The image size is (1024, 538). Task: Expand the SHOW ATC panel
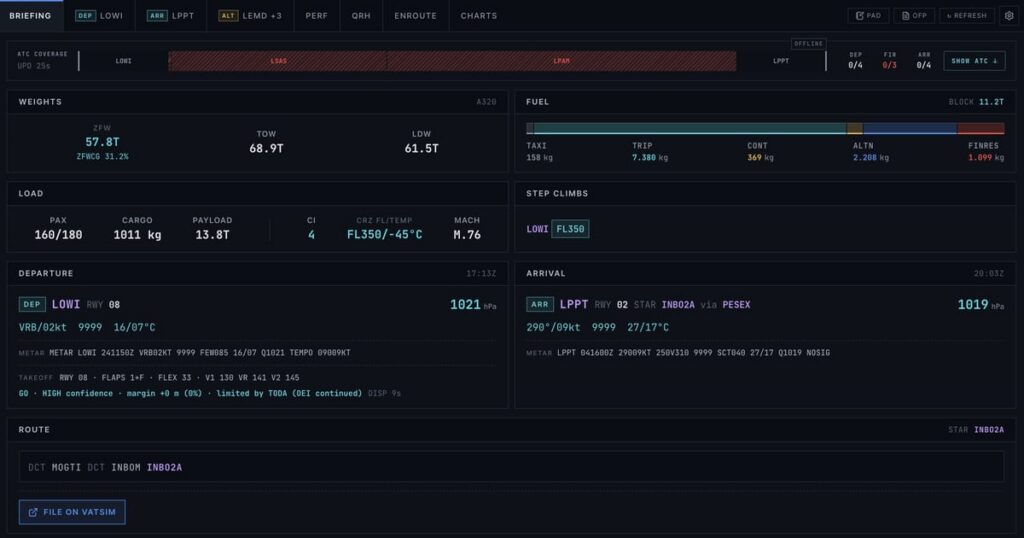974,61
